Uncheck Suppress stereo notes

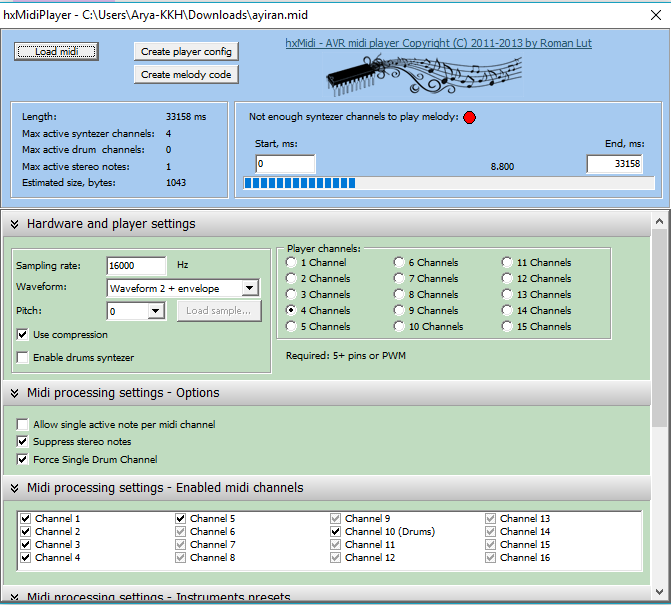click(23, 442)
